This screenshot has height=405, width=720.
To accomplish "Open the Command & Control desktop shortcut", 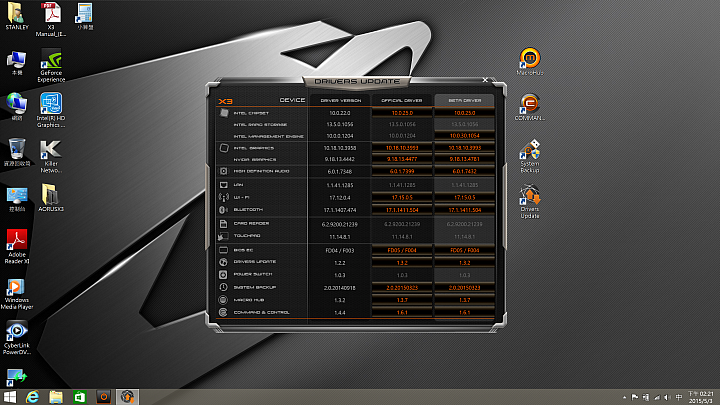I will [529, 107].
